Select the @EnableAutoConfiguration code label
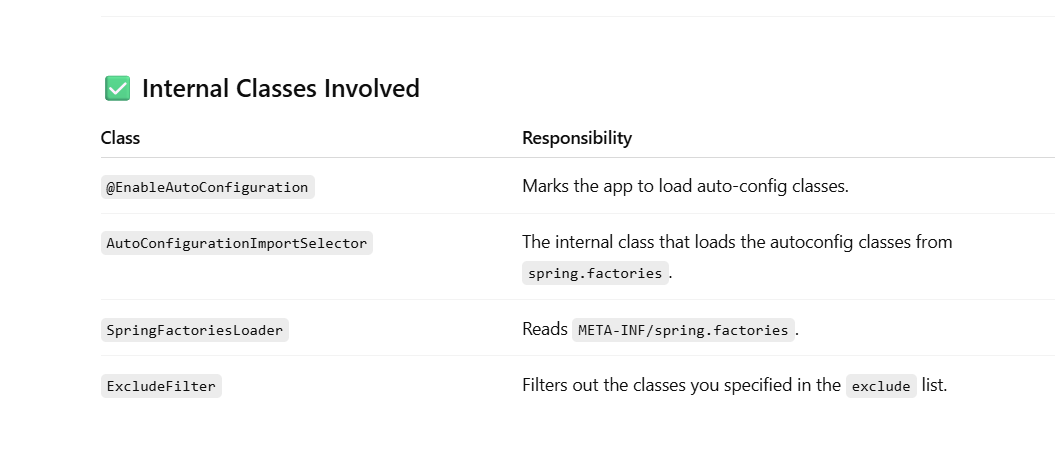Image resolution: width=1055 pixels, height=450 pixels. tap(207, 187)
